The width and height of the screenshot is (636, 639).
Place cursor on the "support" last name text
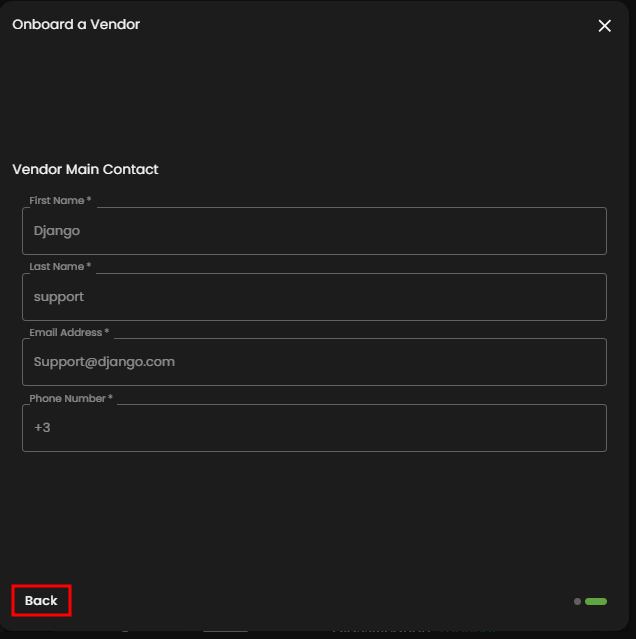pyautogui.click(x=59, y=297)
